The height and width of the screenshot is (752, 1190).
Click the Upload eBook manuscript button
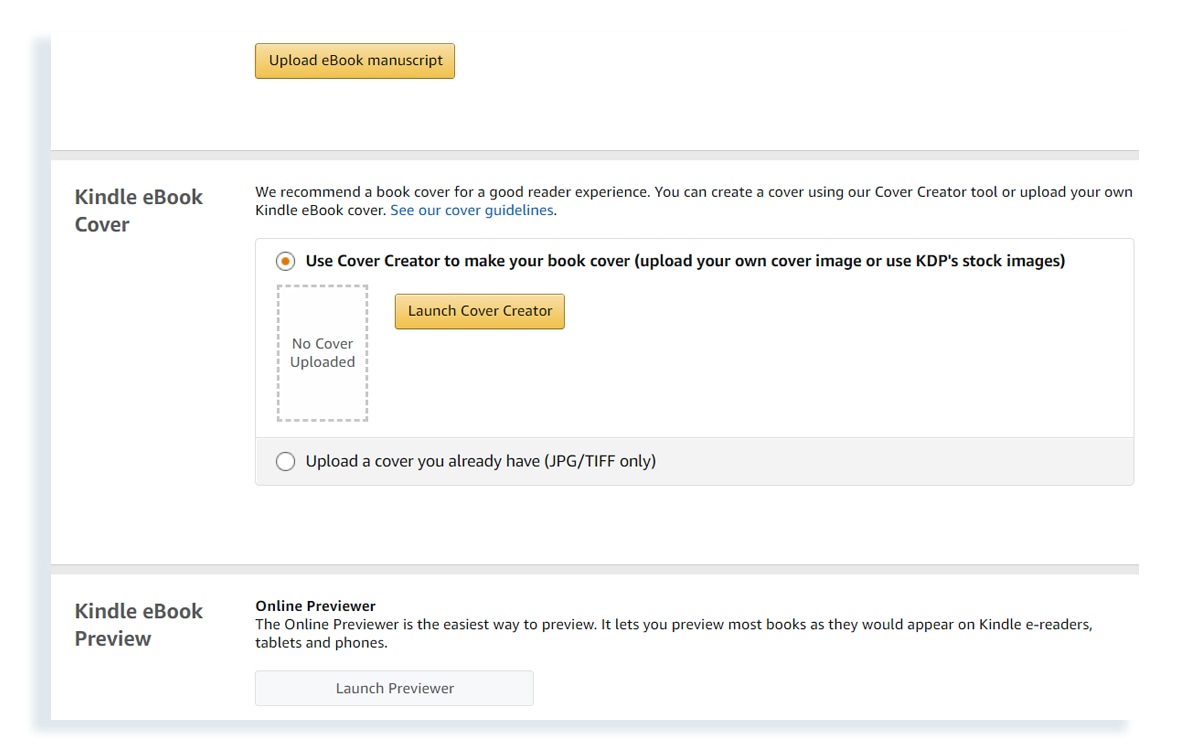[355, 61]
